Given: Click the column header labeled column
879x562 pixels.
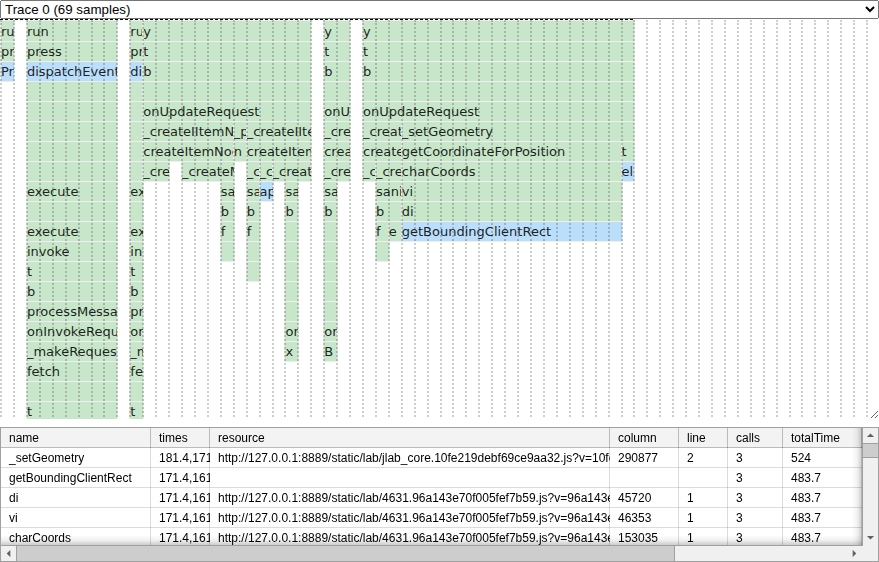Looking at the screenshot, I should [x=644, y=438].
